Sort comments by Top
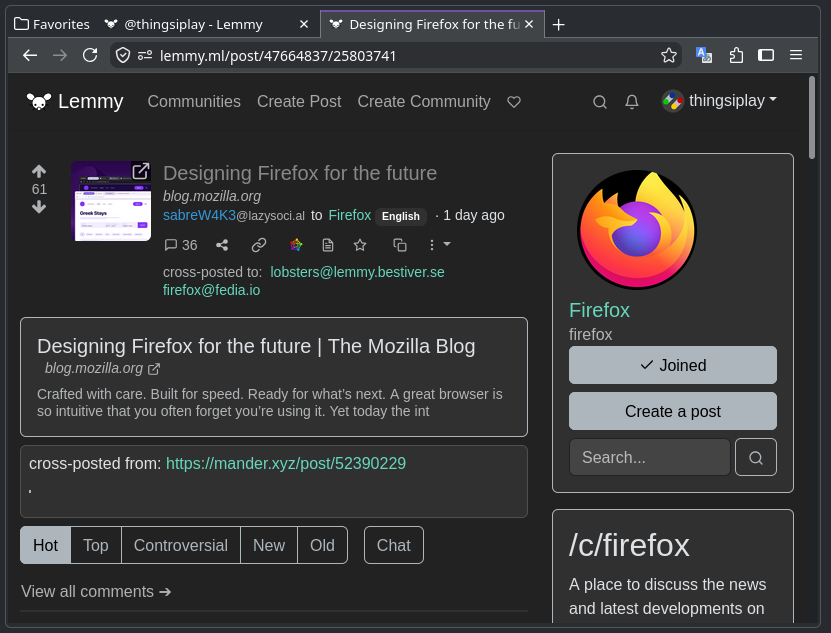Screen dimensions: 831x633 96,545
